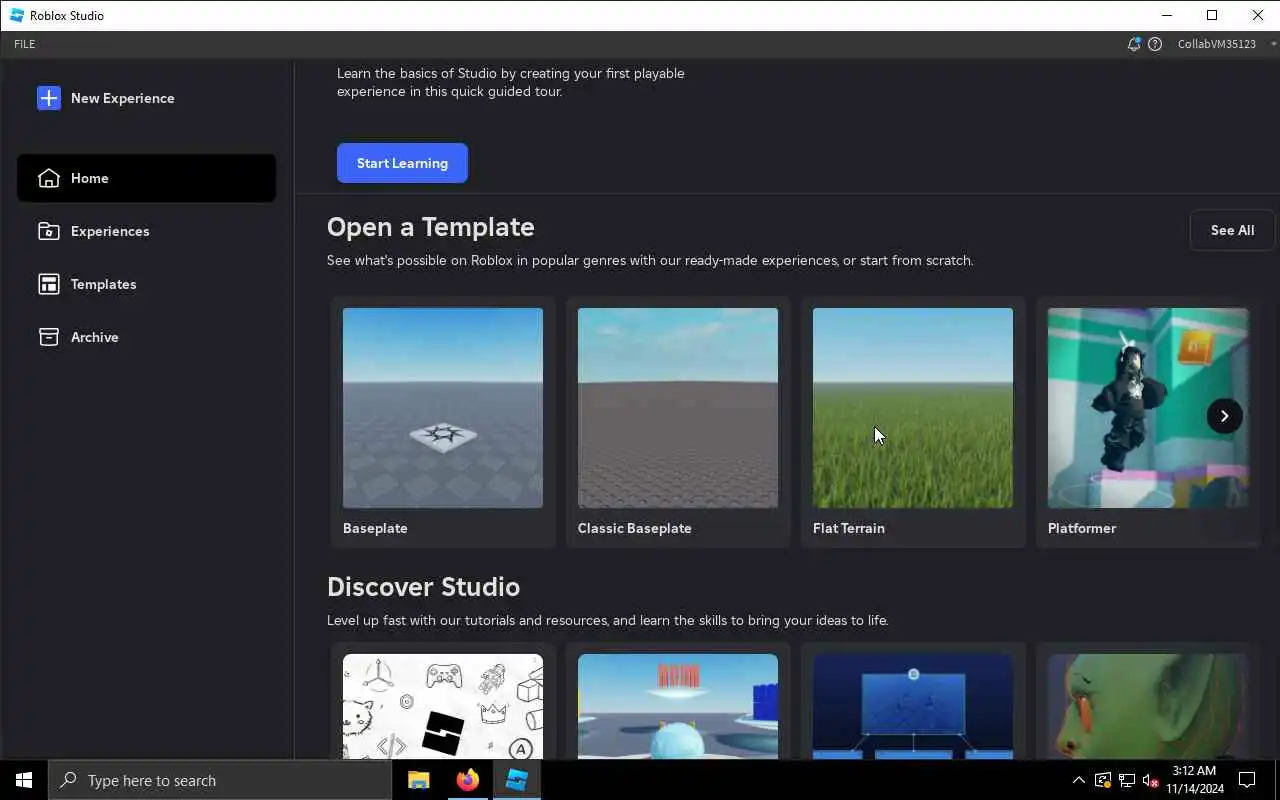Image resolution: width=1280 pixels, height=800 pixels.
Task: Show next templates with the chevron arrow
Action: [1224, 416]
